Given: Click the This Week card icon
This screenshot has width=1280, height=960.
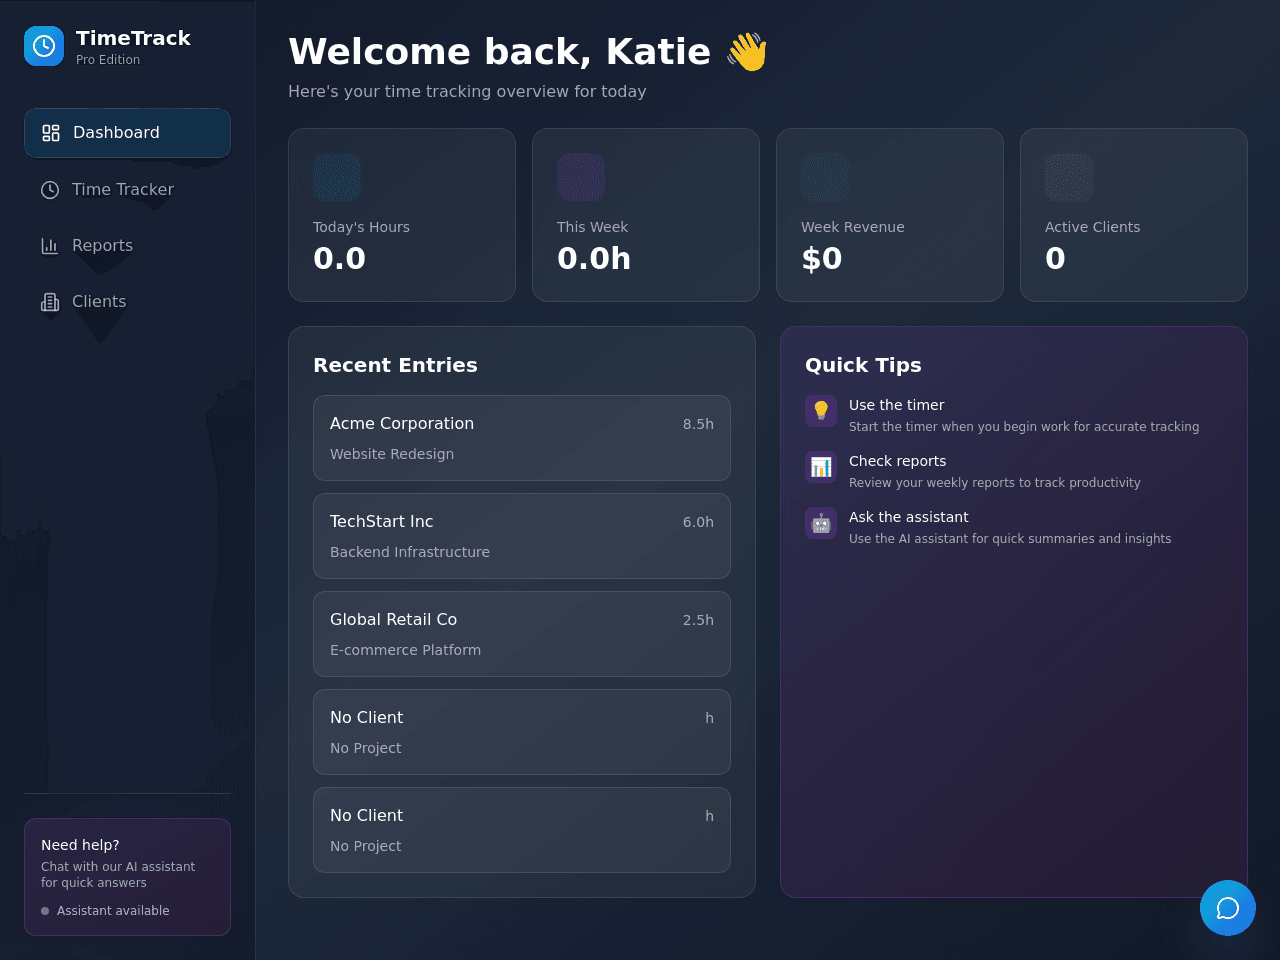Looking at the screenshot, I should 581,177.
